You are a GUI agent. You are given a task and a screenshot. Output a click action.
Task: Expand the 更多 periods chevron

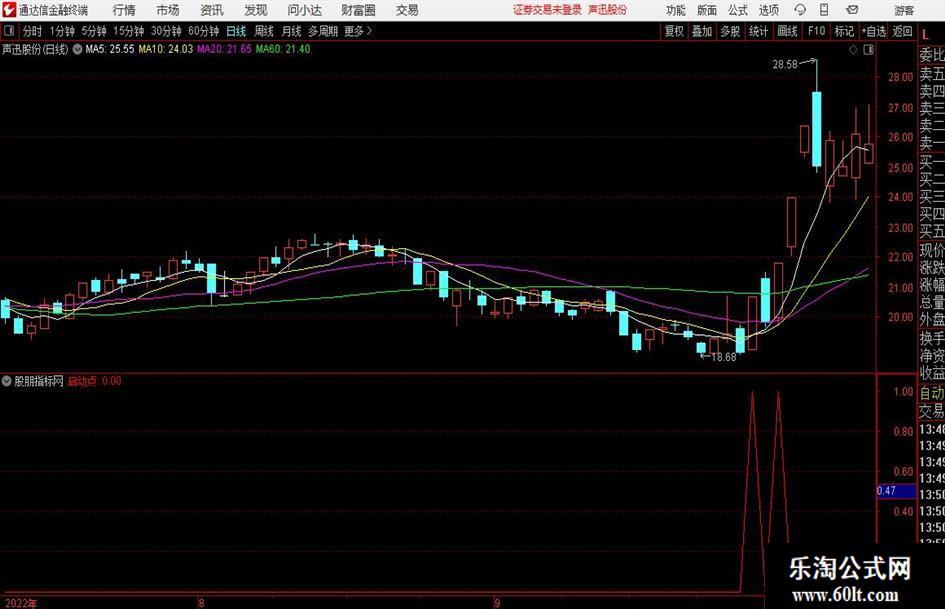click(x=369, y=31)
